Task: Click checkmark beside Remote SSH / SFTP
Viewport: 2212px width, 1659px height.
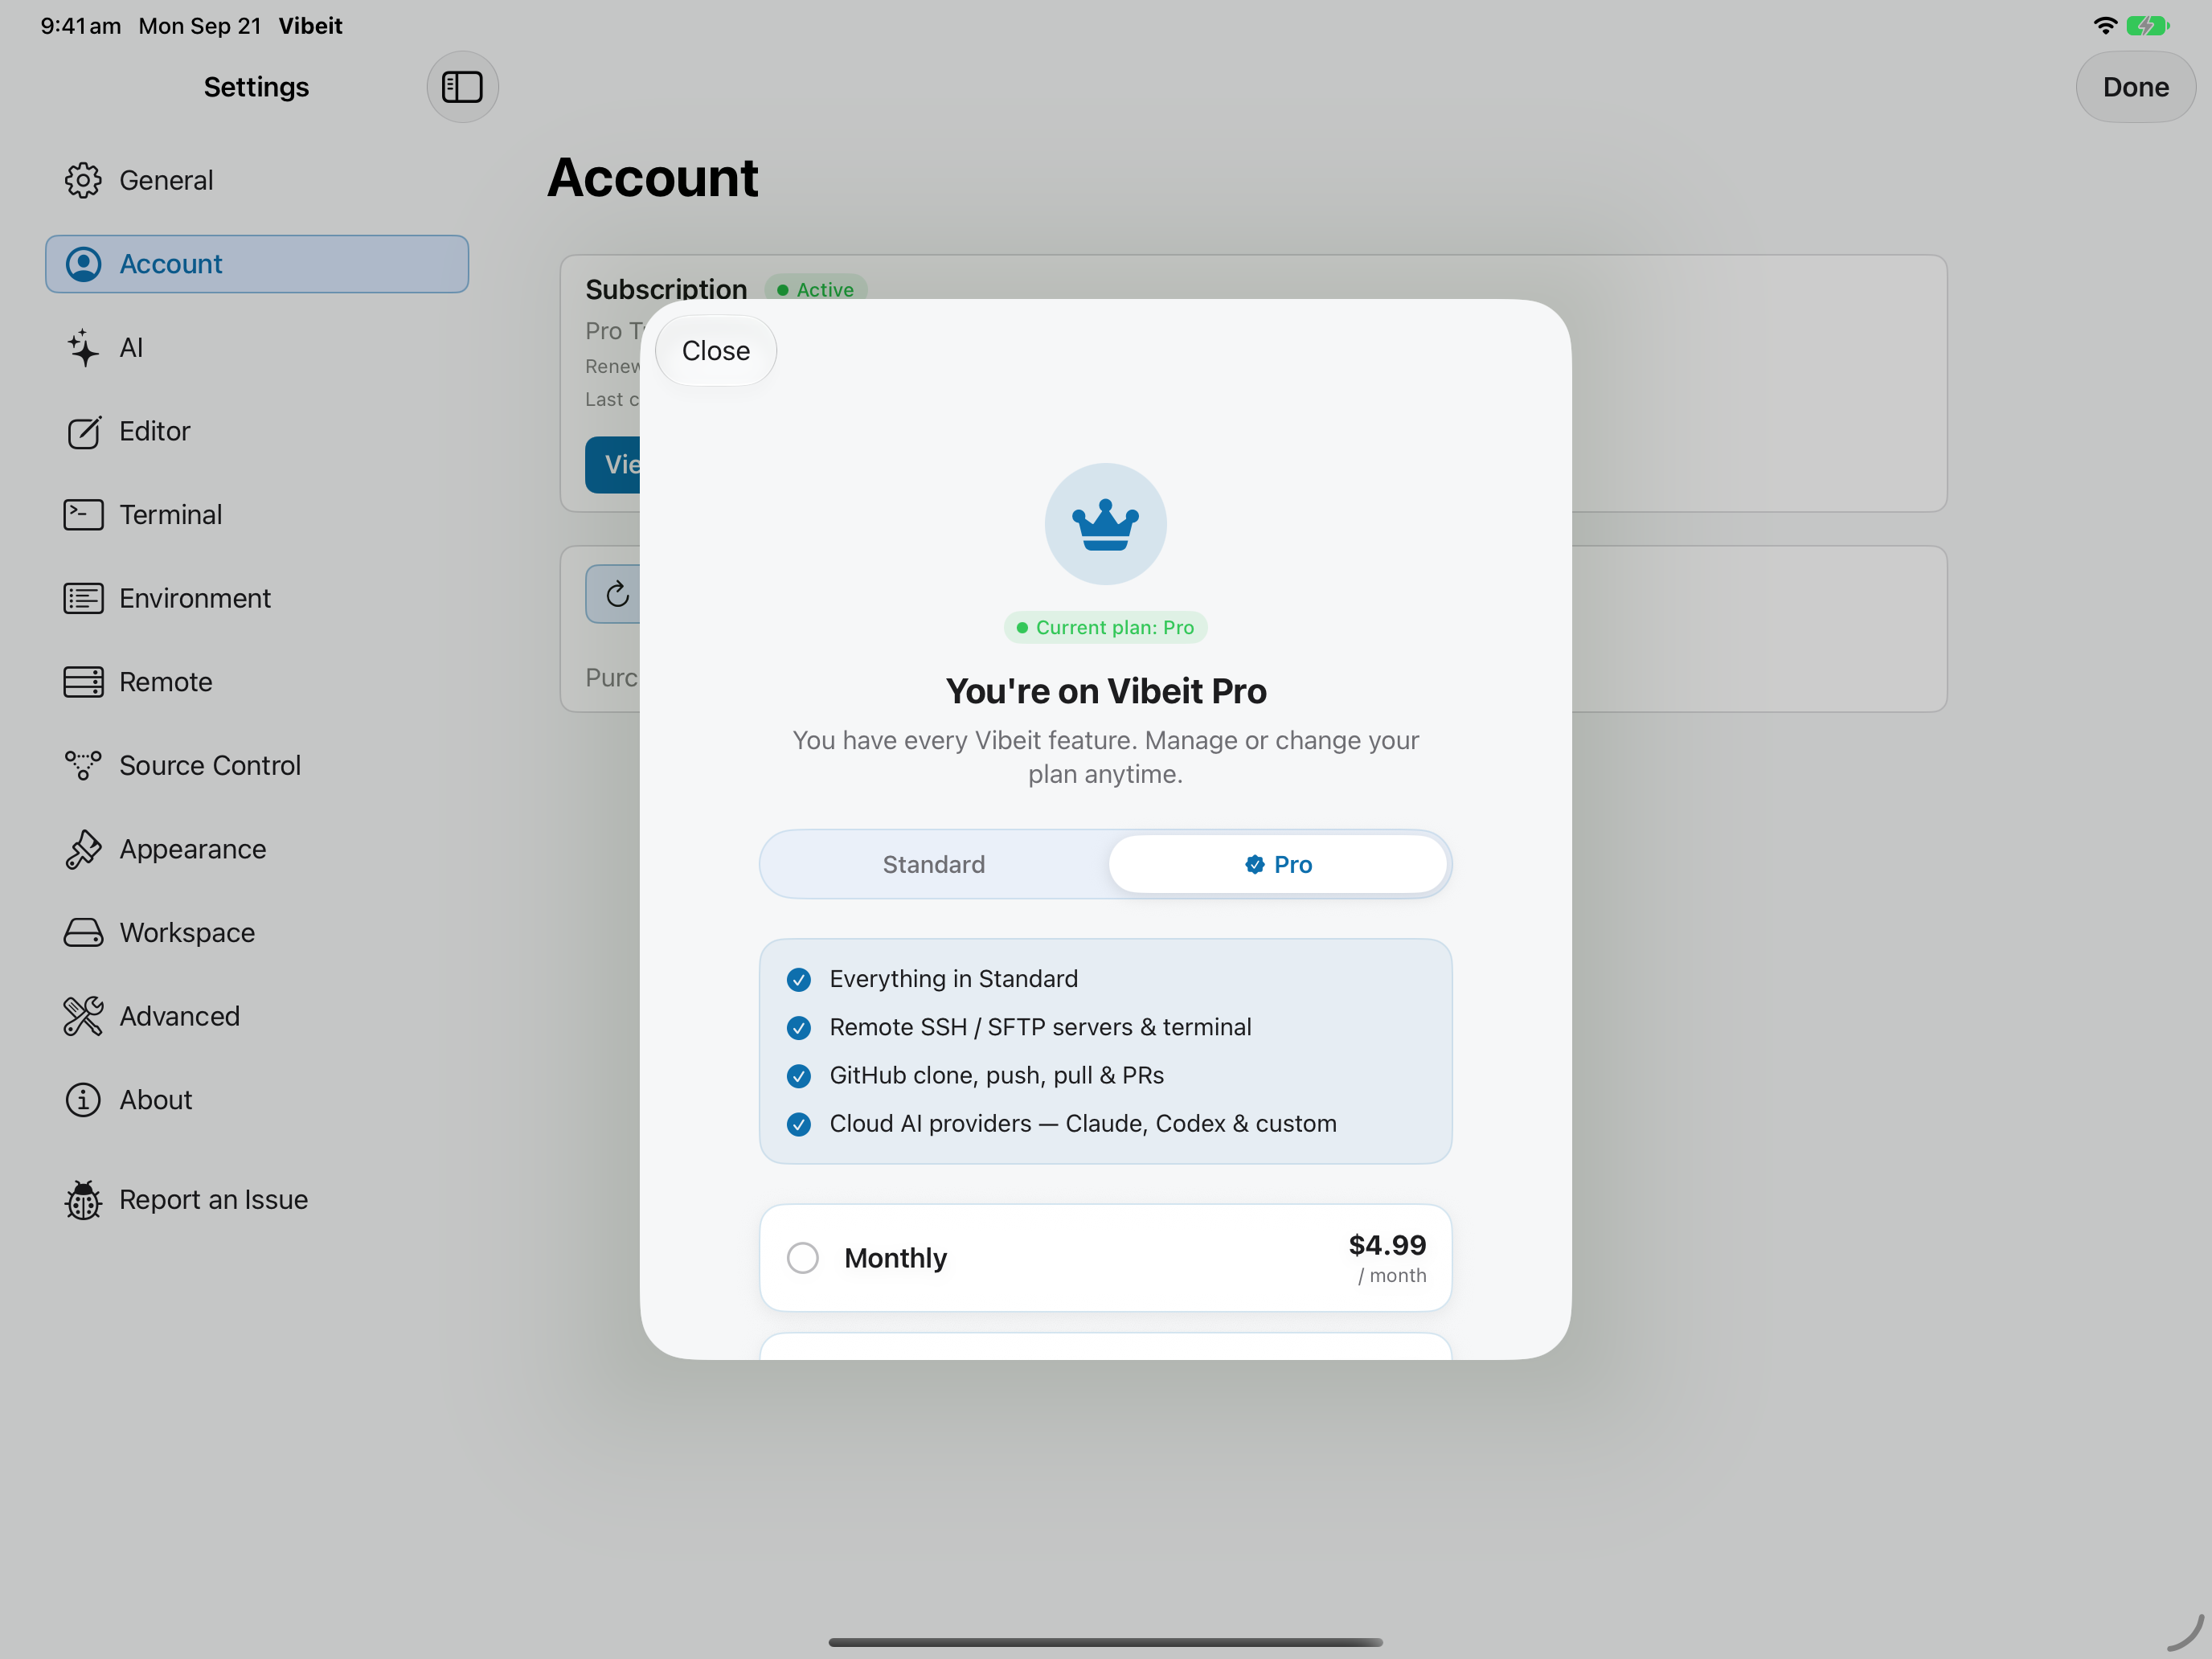Action: (798, 1028)
